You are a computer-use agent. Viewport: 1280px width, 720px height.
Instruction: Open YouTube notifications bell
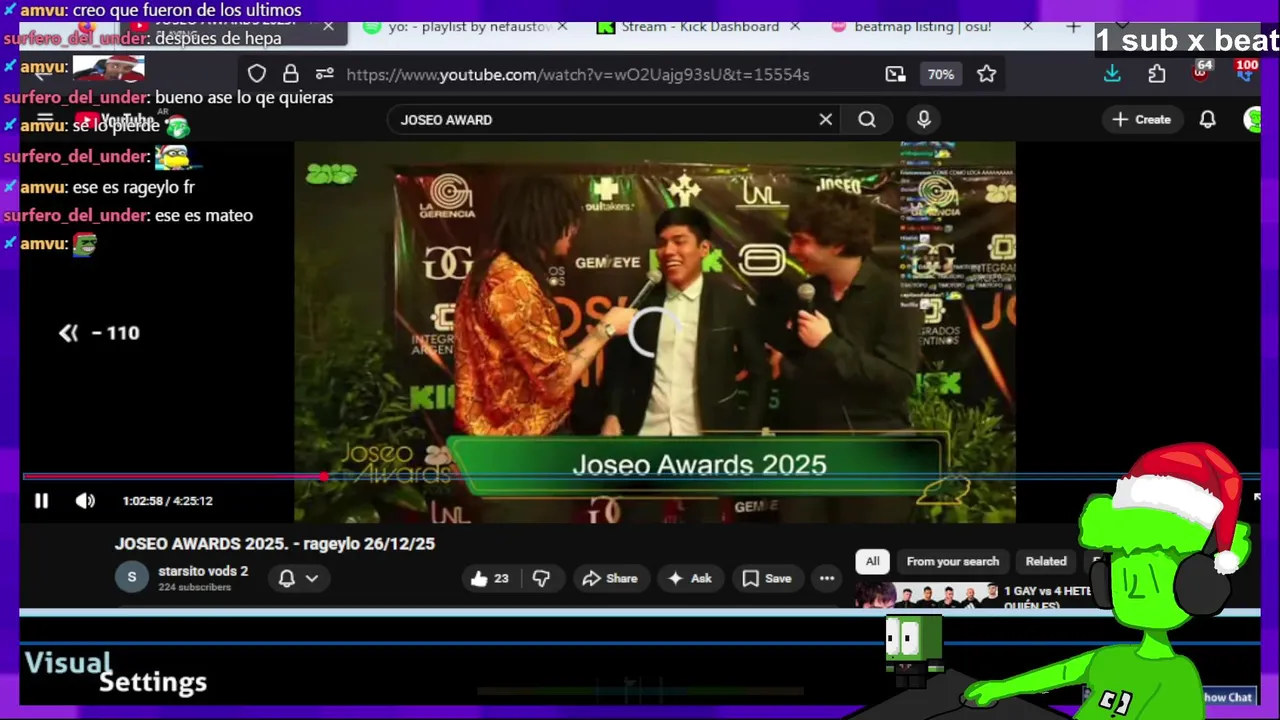[1208, 120]
